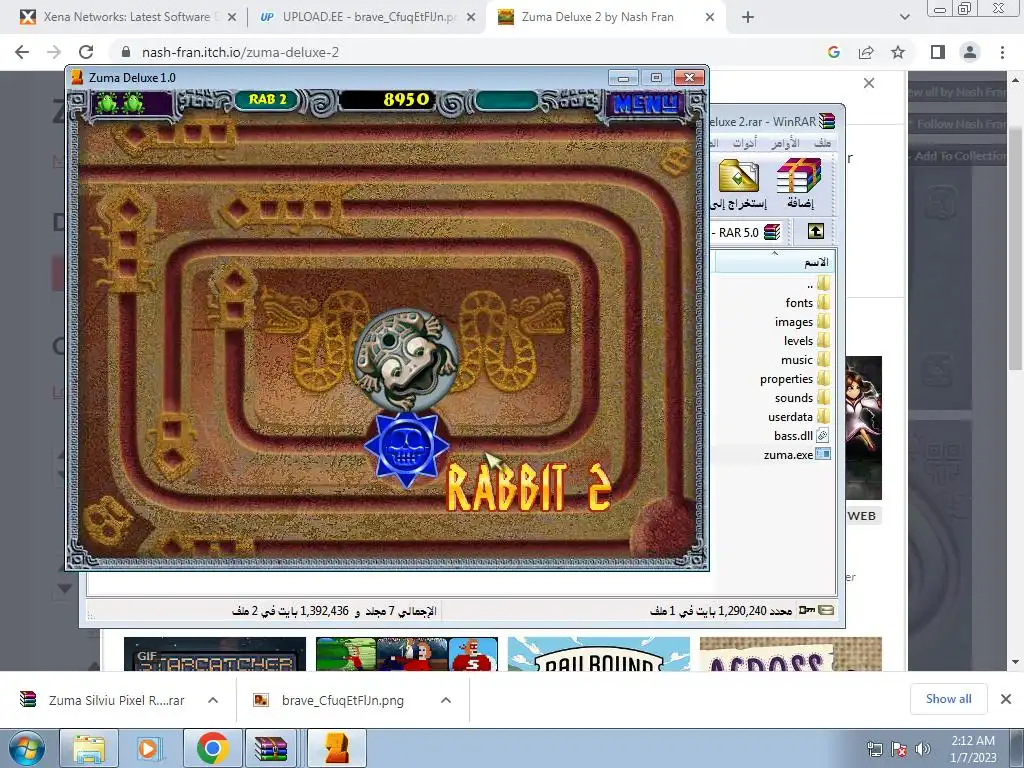Click the green frog lives icons

pos(120,103)
